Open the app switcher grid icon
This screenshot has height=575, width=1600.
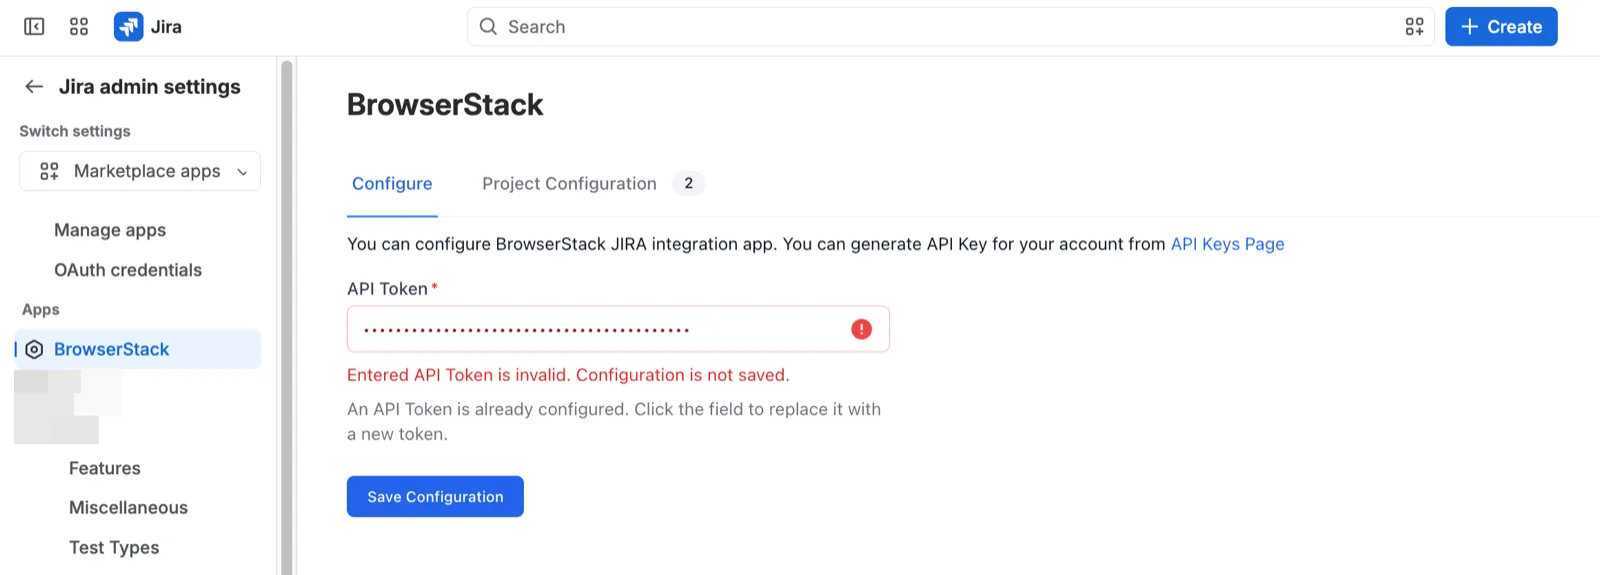tap(79, 27)
